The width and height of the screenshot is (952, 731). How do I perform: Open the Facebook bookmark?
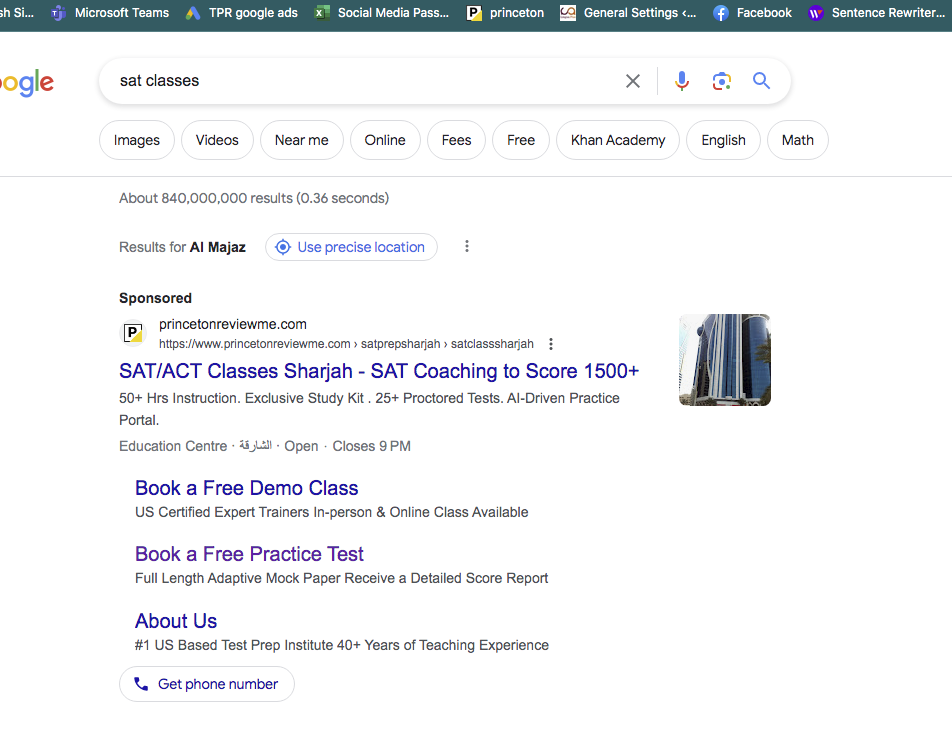[x=753, y=13]
